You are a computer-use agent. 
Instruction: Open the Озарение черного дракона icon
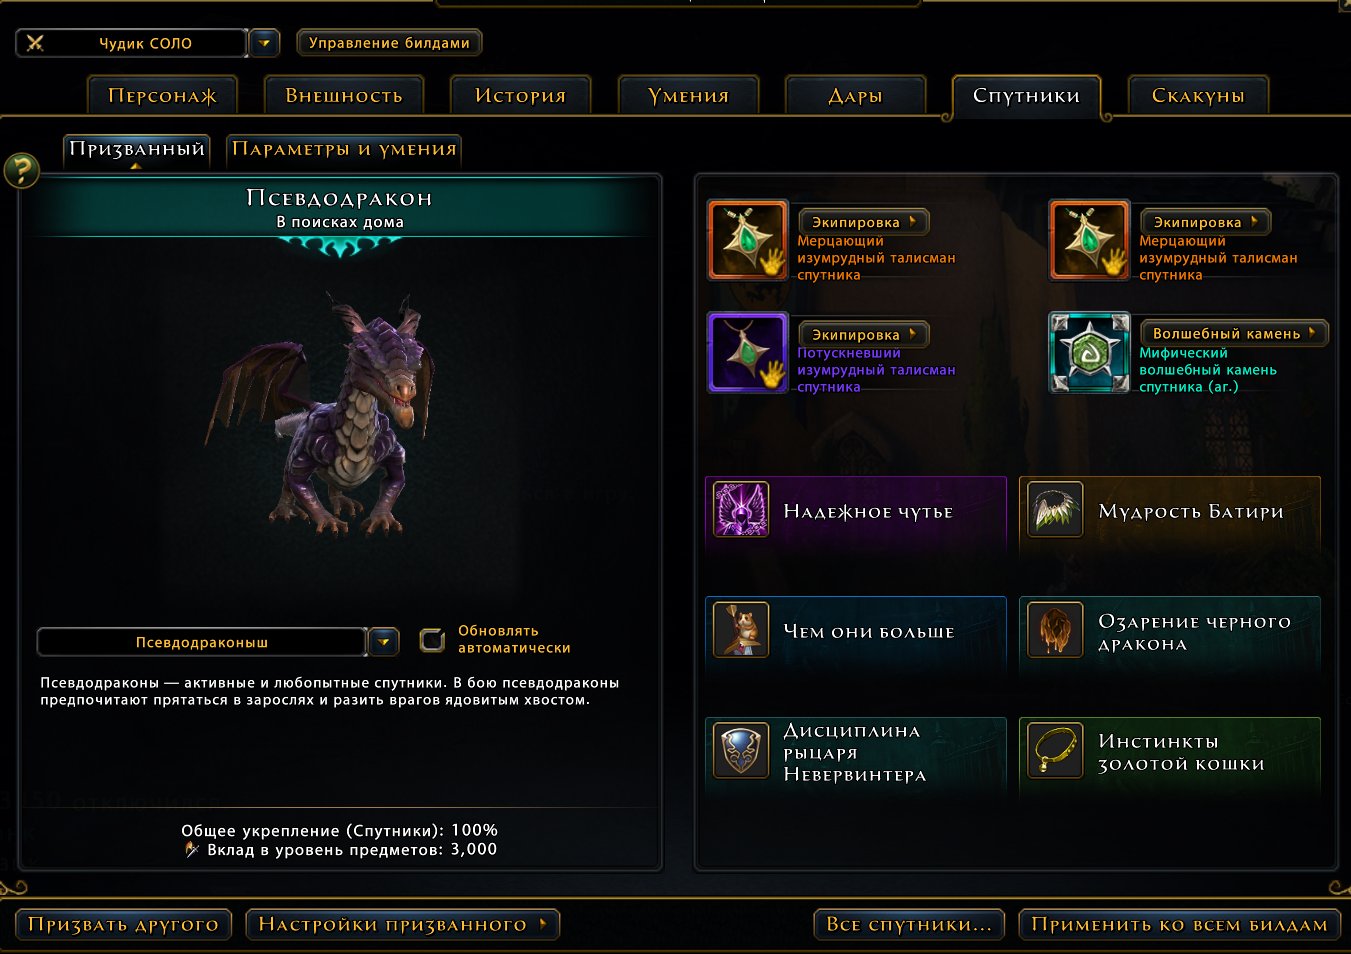[1055, 630]
